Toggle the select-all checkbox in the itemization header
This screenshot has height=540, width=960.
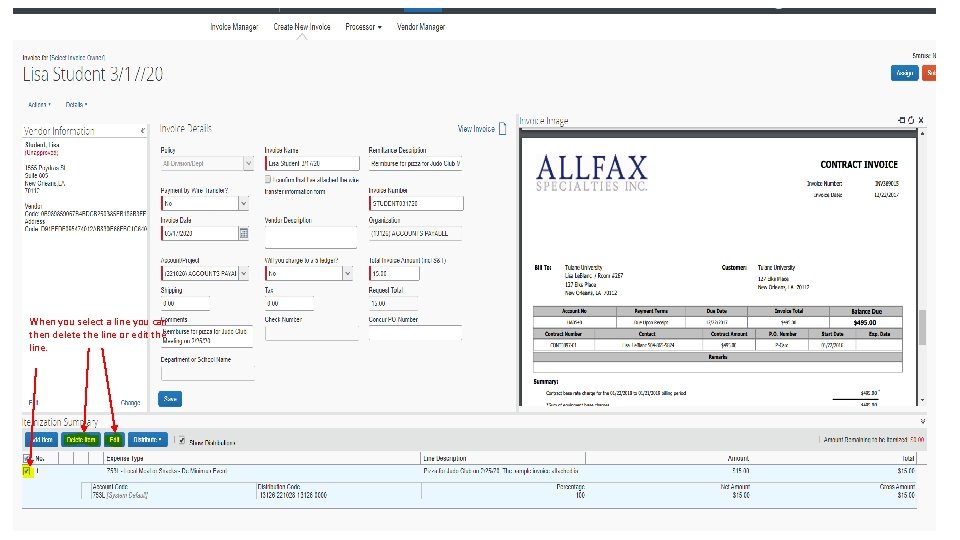[26, 458]
